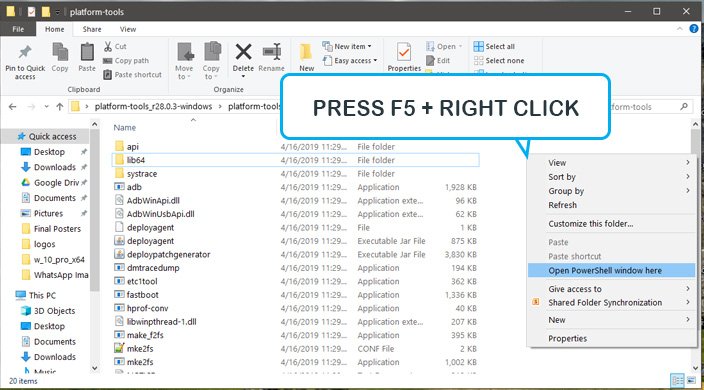This screenshot has height=390, width=704.
Task: Open the Properties icon in the ribbon
Action: 404,53
